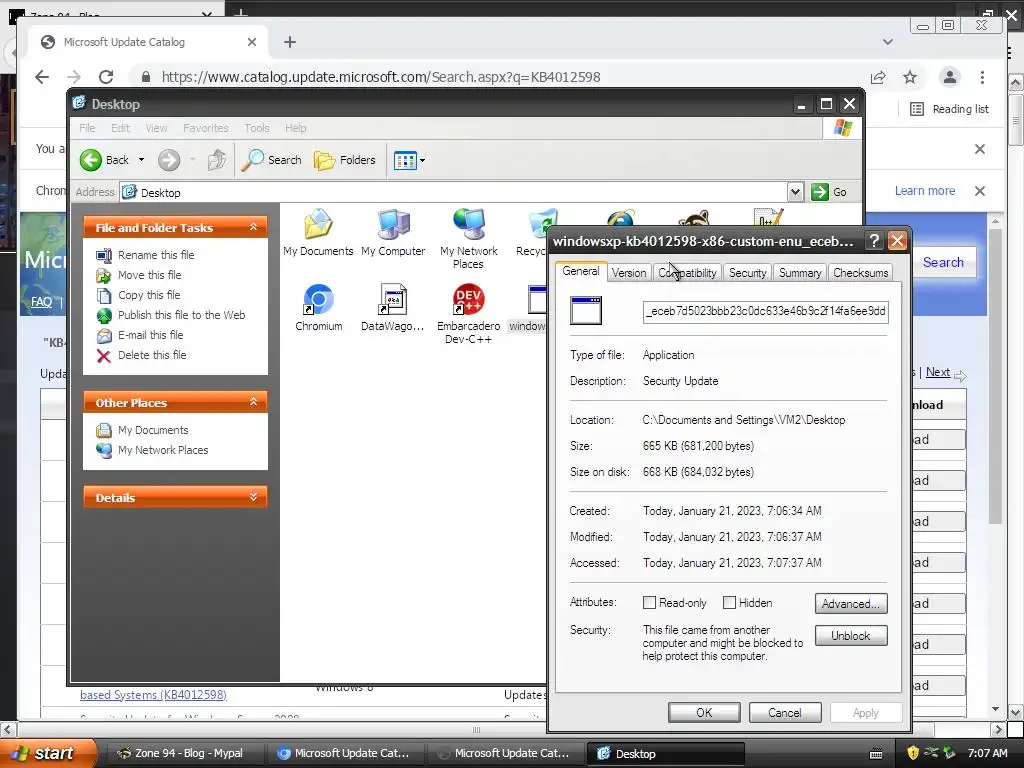Toggle the Read-only checkbox

649,603
